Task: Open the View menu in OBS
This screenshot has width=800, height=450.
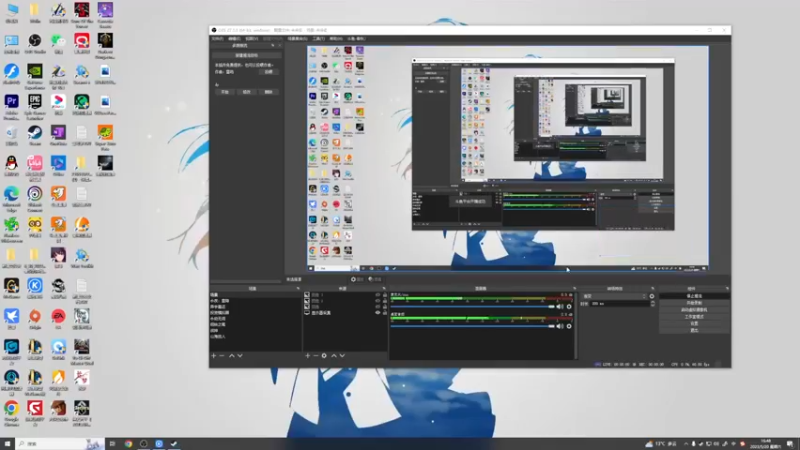Action: click(x=252, y=39)
